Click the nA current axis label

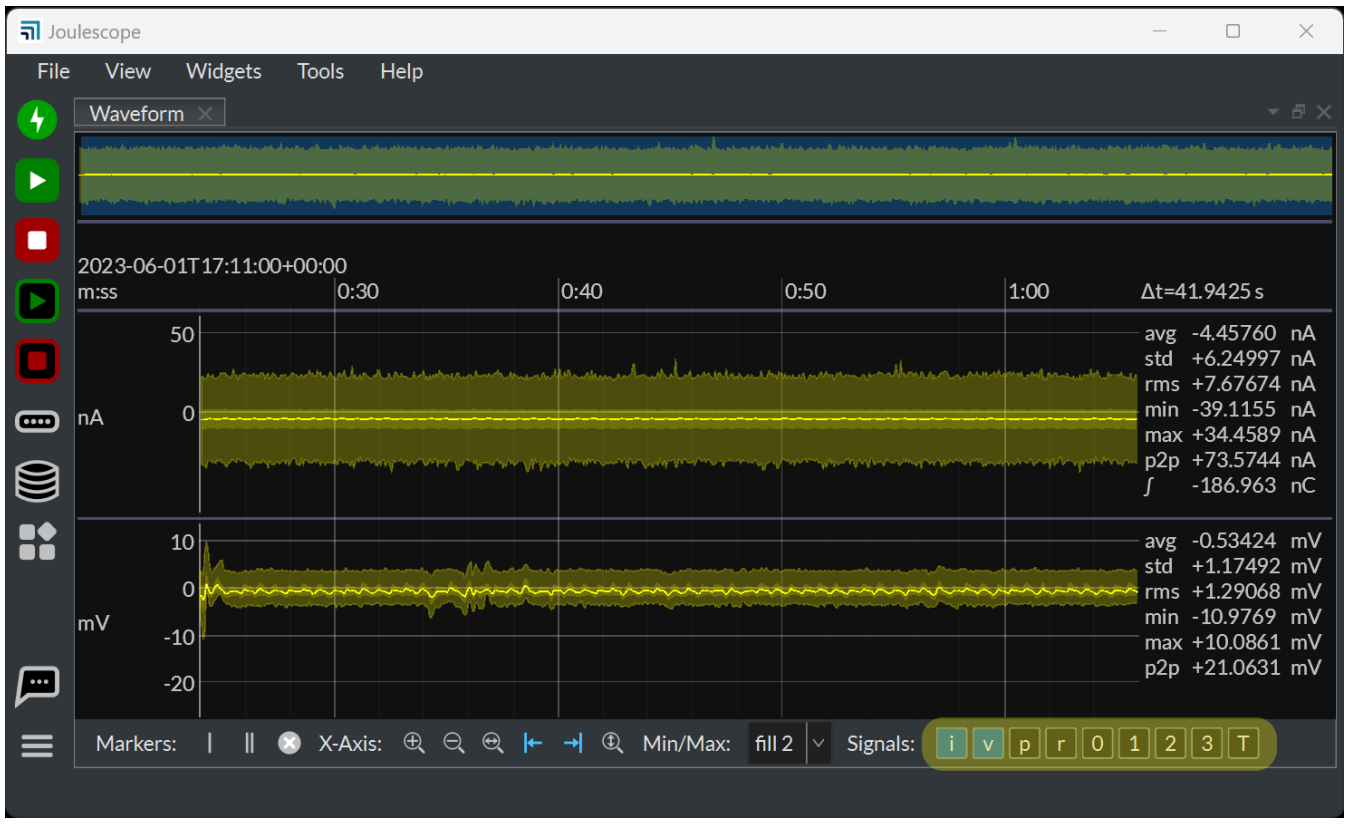[x=91, y=418]
